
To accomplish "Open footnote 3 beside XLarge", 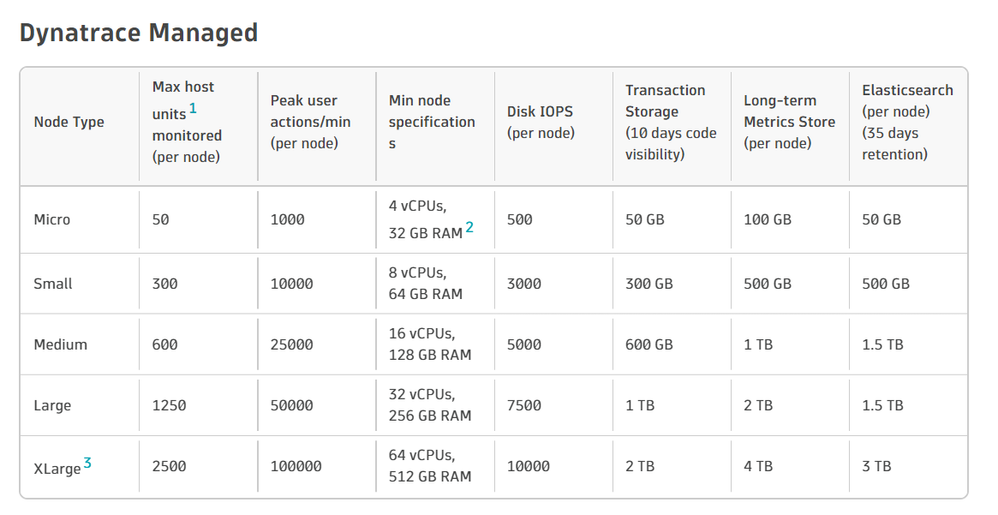I will tap(88, 462).
